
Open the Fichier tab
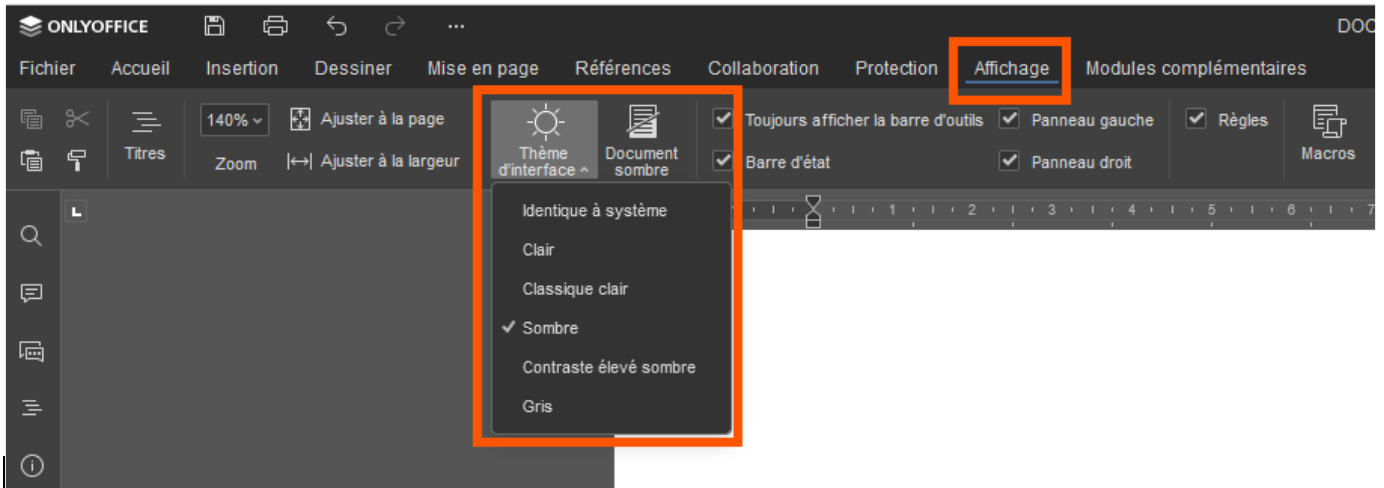click(48, 69)
